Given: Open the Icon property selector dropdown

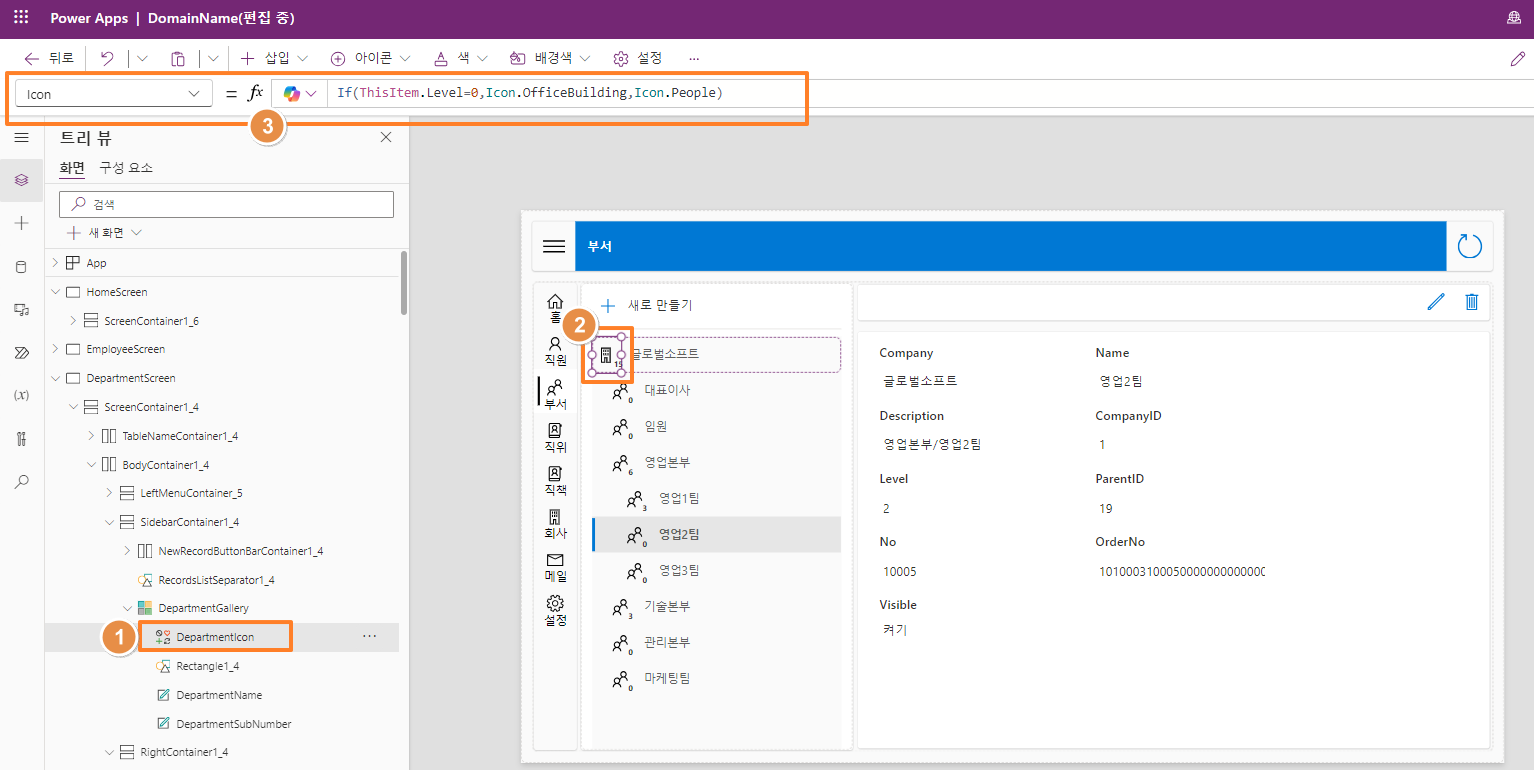Looking at the screenshot, I should pyautogui.click(x=113, y=94).
